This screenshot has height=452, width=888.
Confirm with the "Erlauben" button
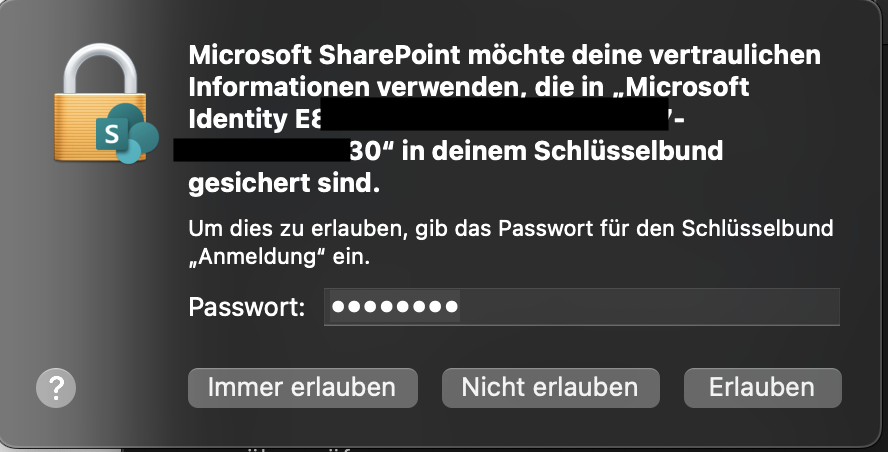tap(762, 387)
